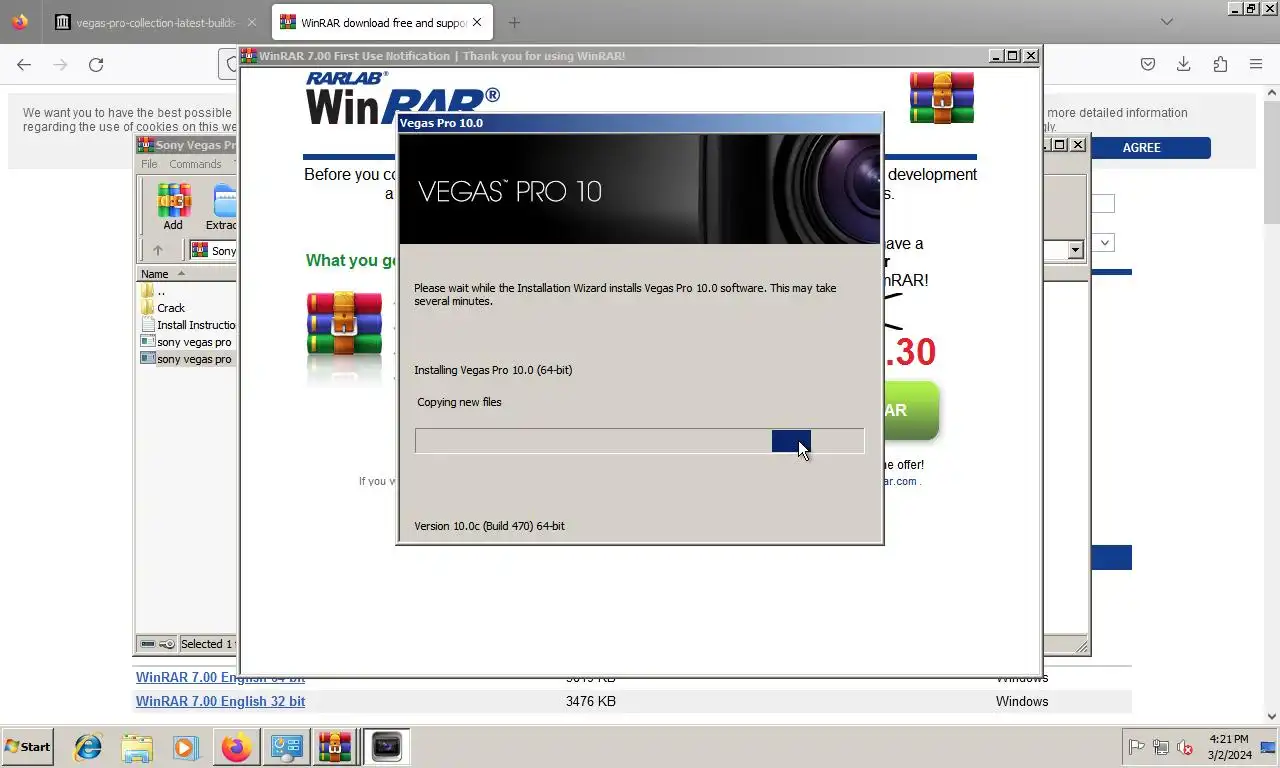The image size is (1280, 768).
Task: Click the green button ending in 'AR'
Action: pyautogui.click(x=911, y=410)
